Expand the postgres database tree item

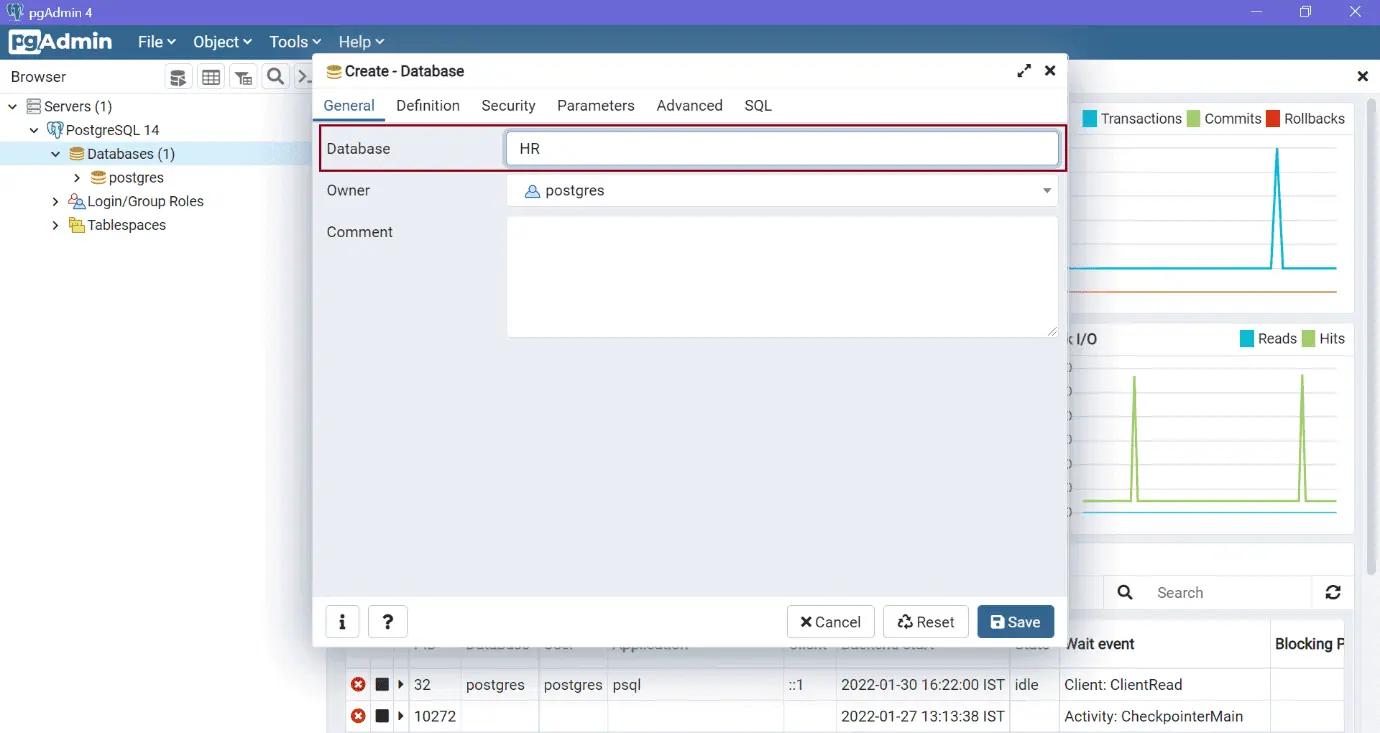[76, 177]
